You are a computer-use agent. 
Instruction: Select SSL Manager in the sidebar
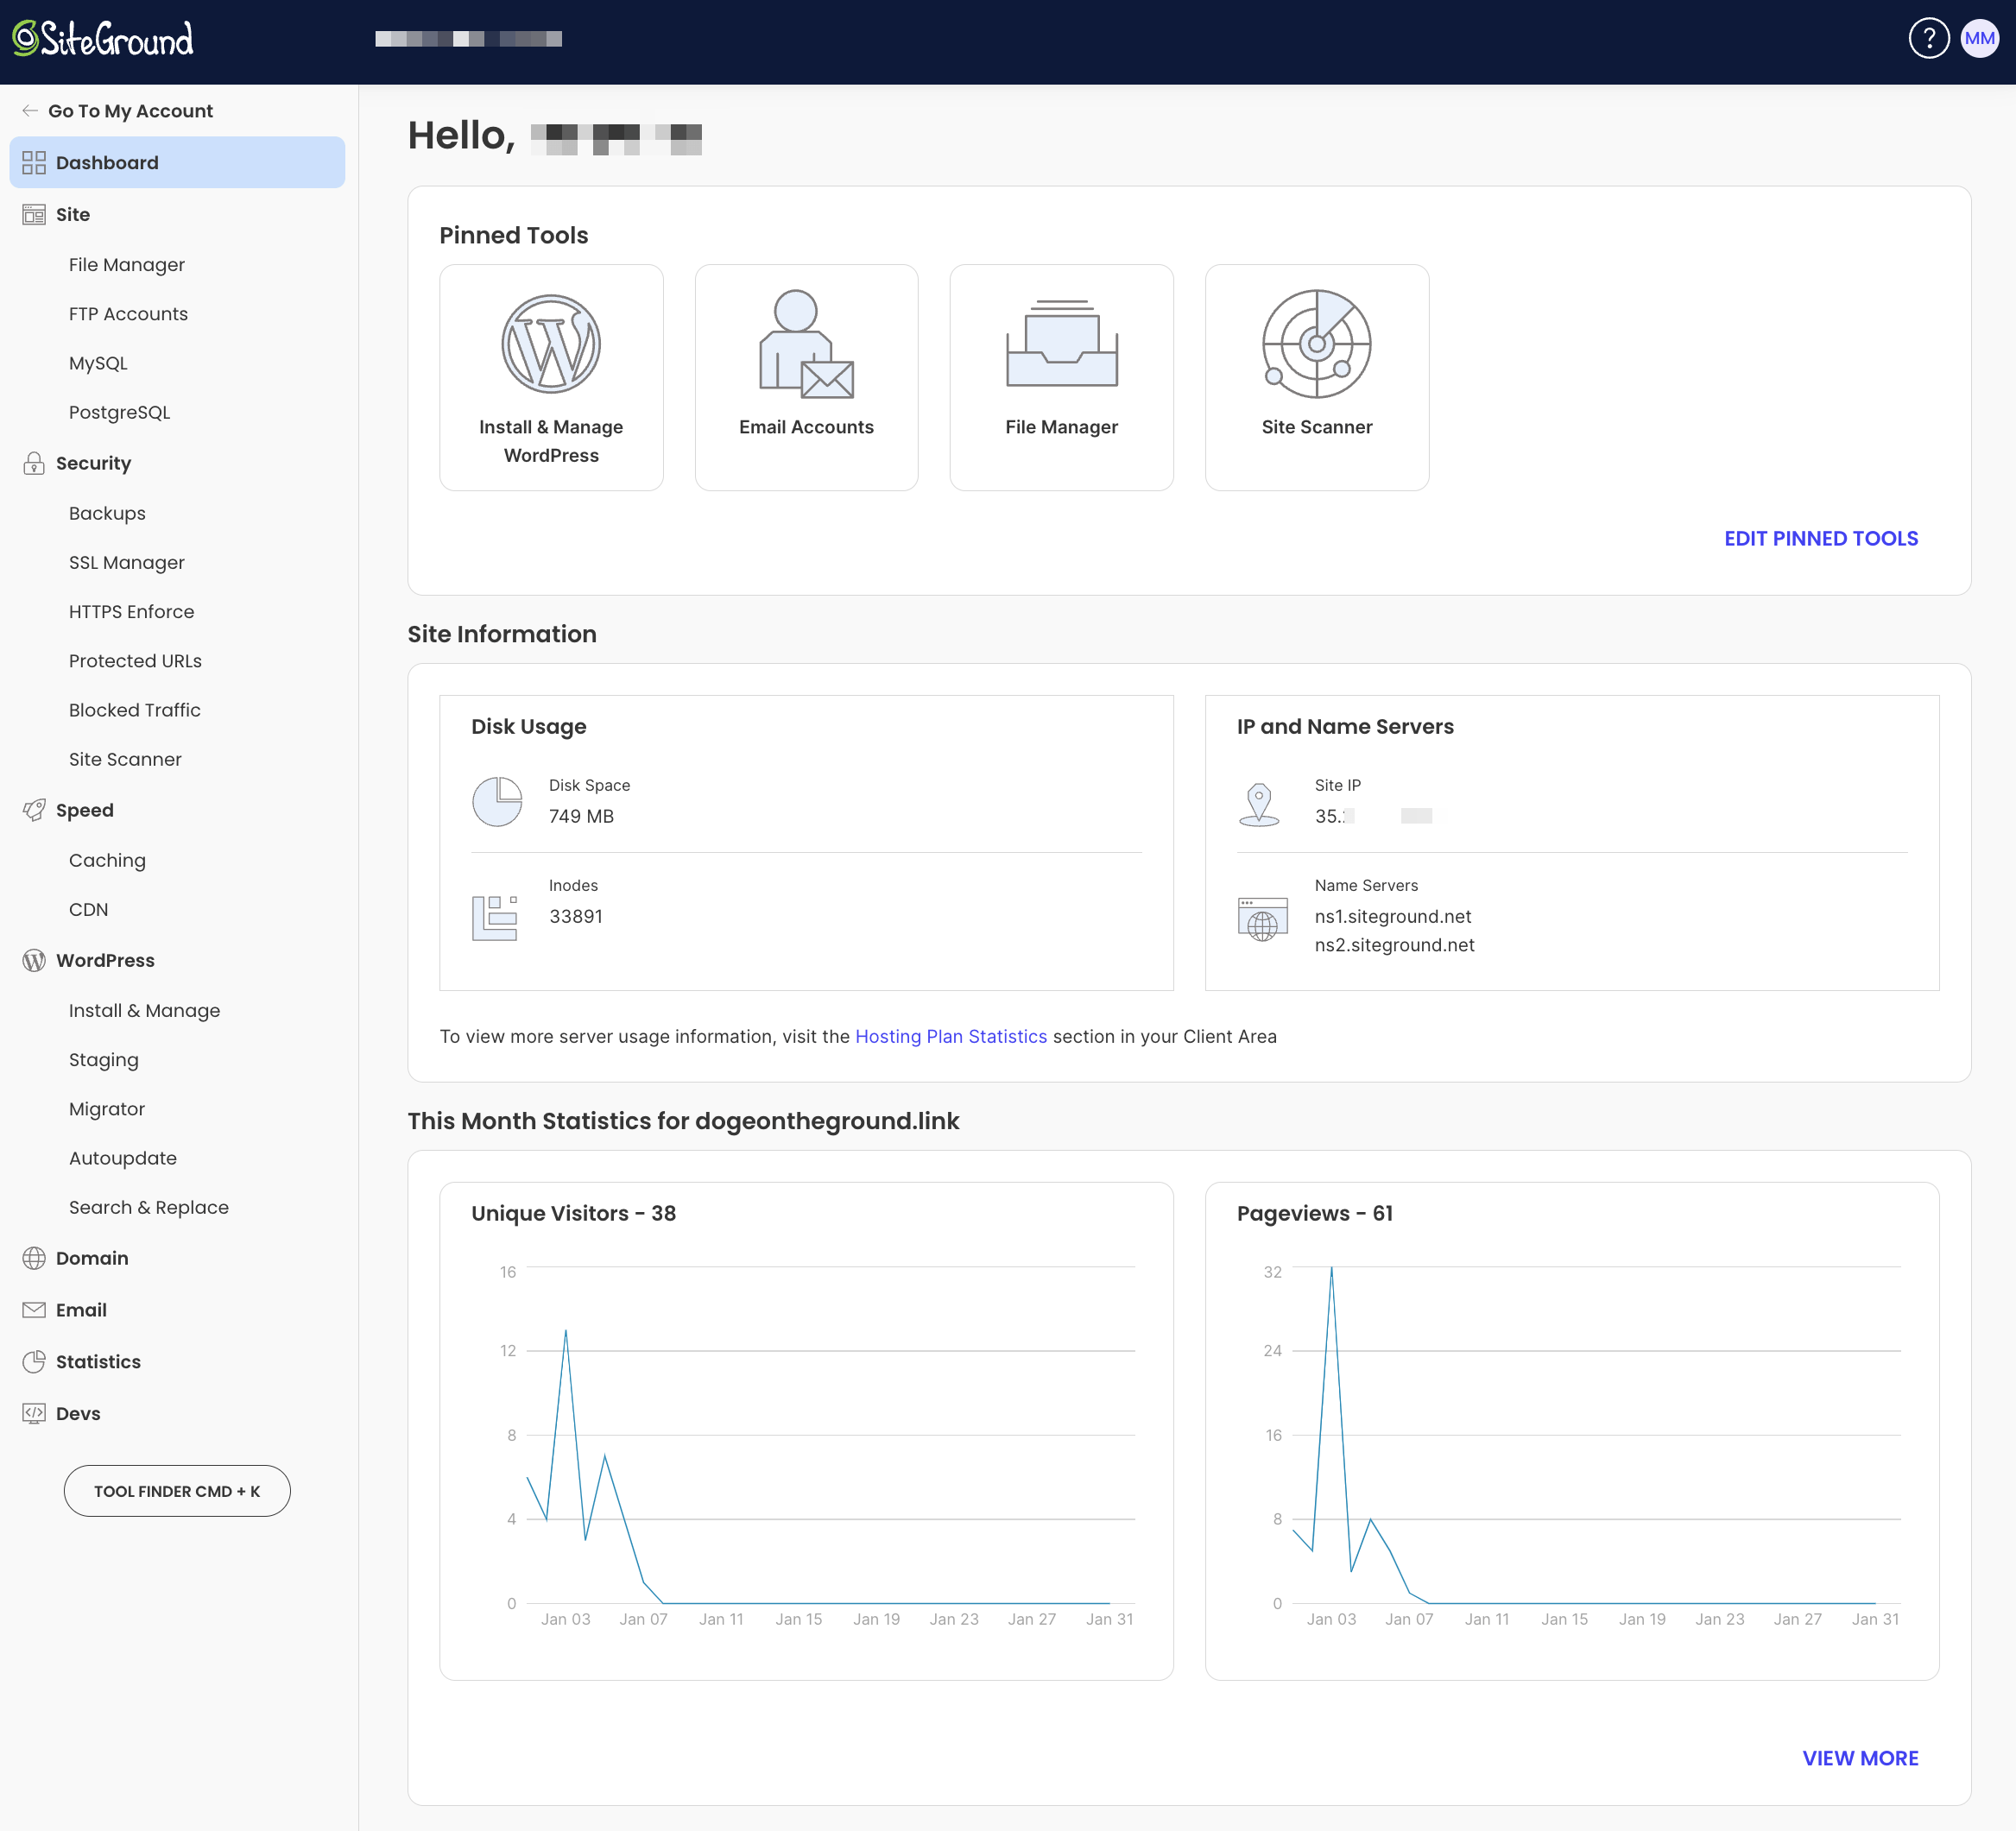[x=127, y=562]
